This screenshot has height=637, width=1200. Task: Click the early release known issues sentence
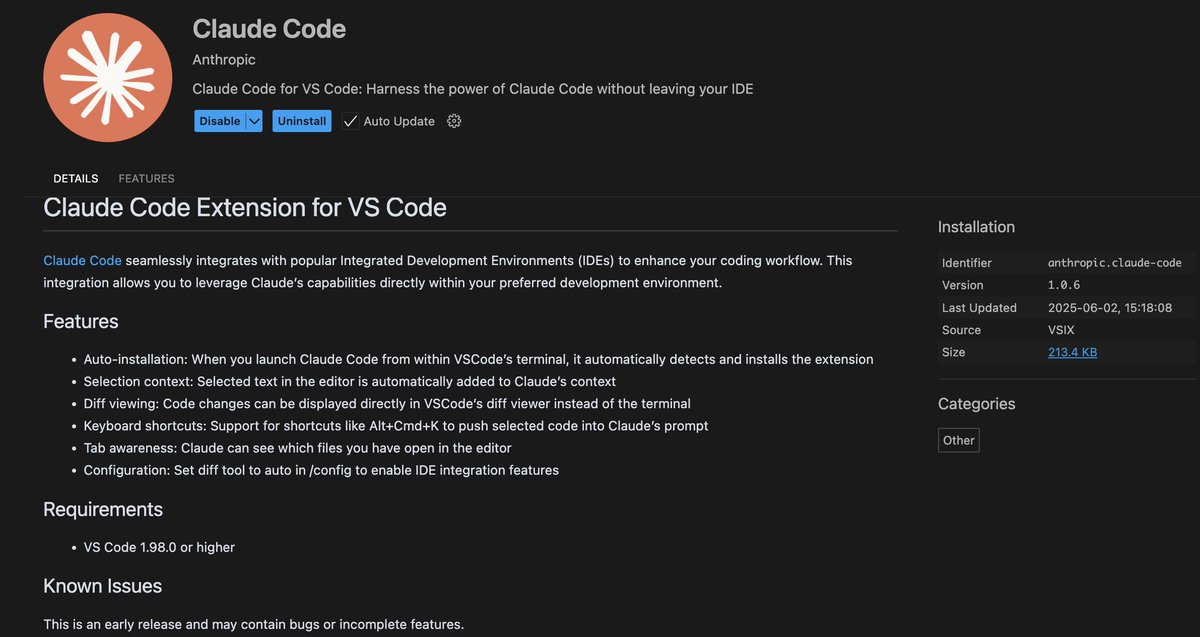pos(254,624)
